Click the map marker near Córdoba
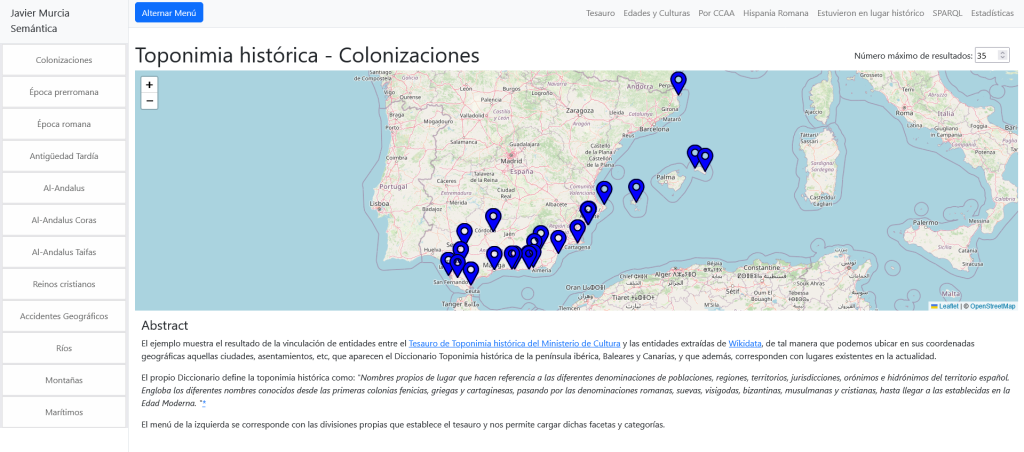The width and height of the screenshot is (1024, 452). coord(493,218)
